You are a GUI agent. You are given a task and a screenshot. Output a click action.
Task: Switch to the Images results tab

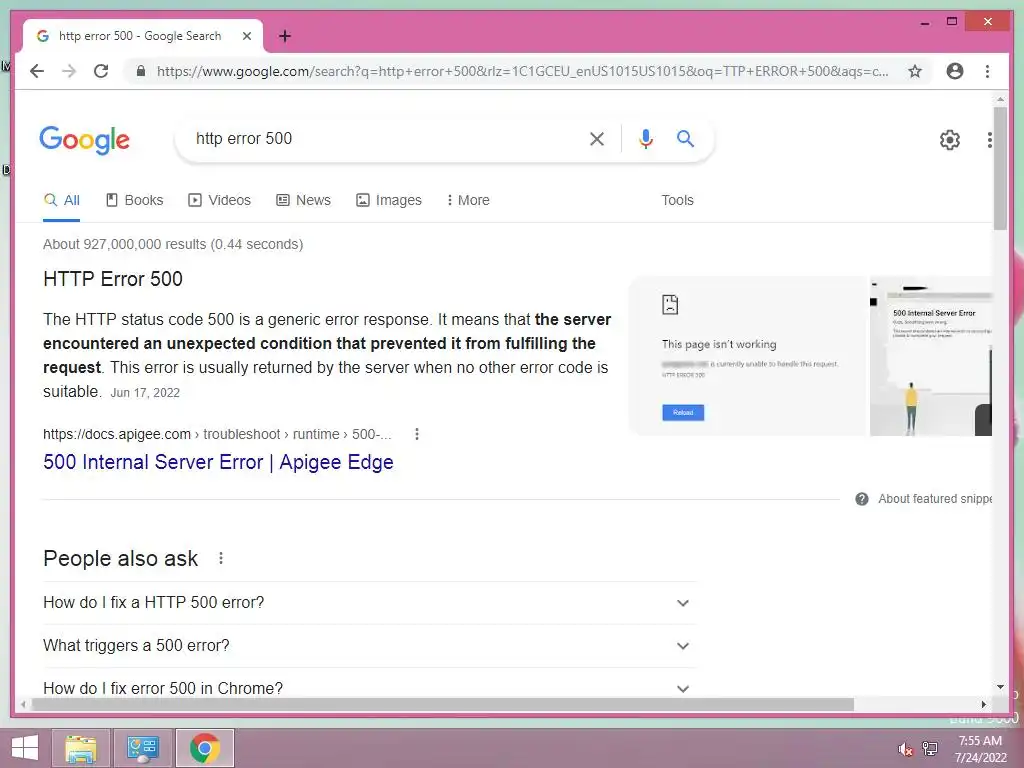[389, 200]
